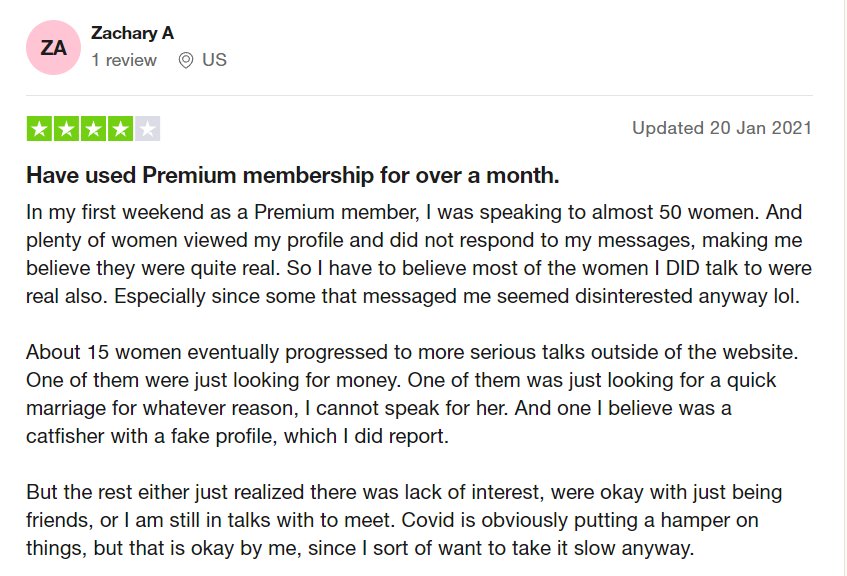Click the fourth green rating star

pos(120,128)
